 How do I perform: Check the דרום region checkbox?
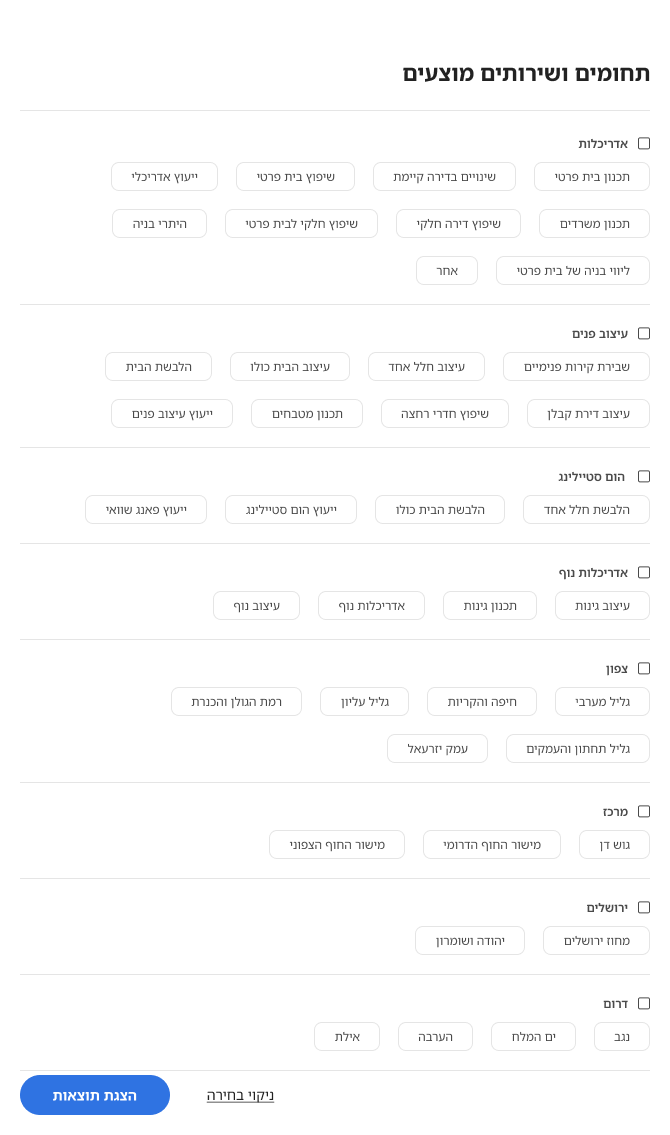[x=644, y=1003]
